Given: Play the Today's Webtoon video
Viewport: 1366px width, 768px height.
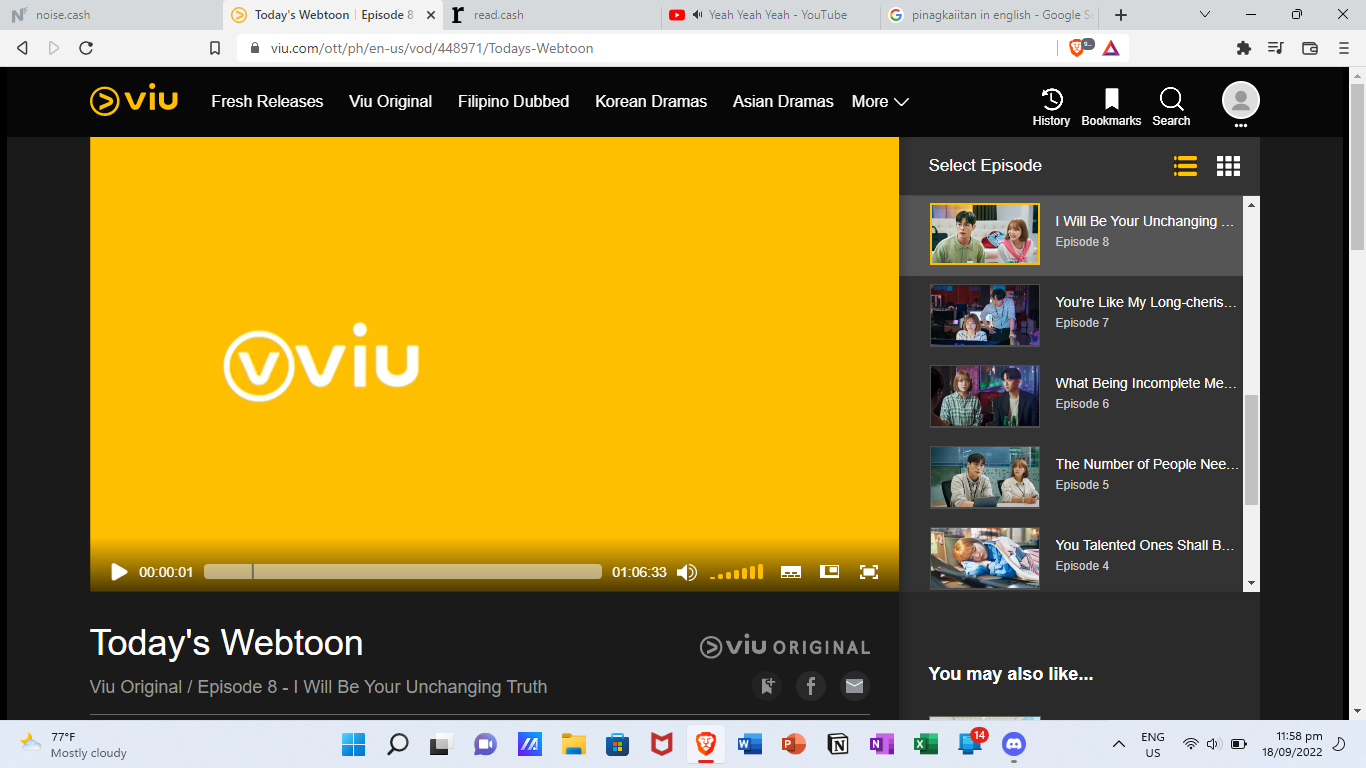Looking at the screenshot, I should pyautogui.click(x=119, y=572).
